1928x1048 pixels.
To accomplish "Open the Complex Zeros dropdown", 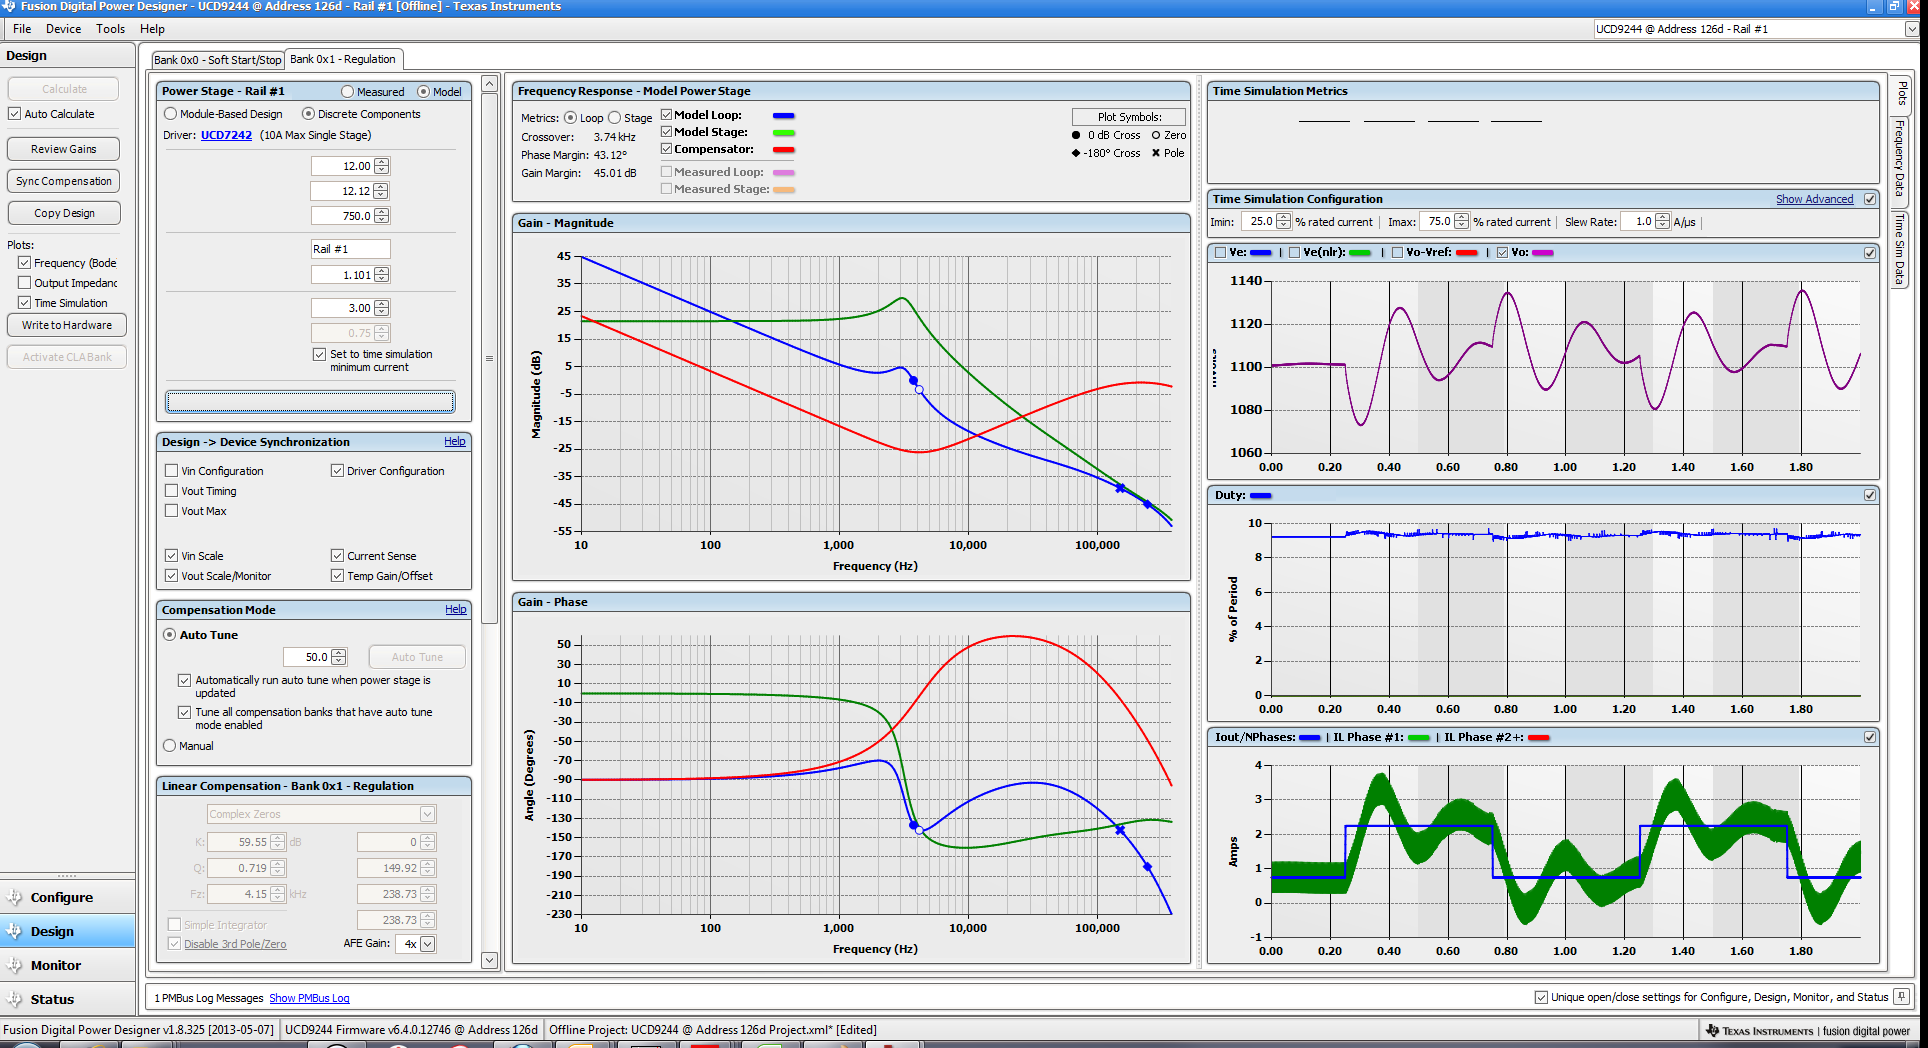I will point(427,814).
